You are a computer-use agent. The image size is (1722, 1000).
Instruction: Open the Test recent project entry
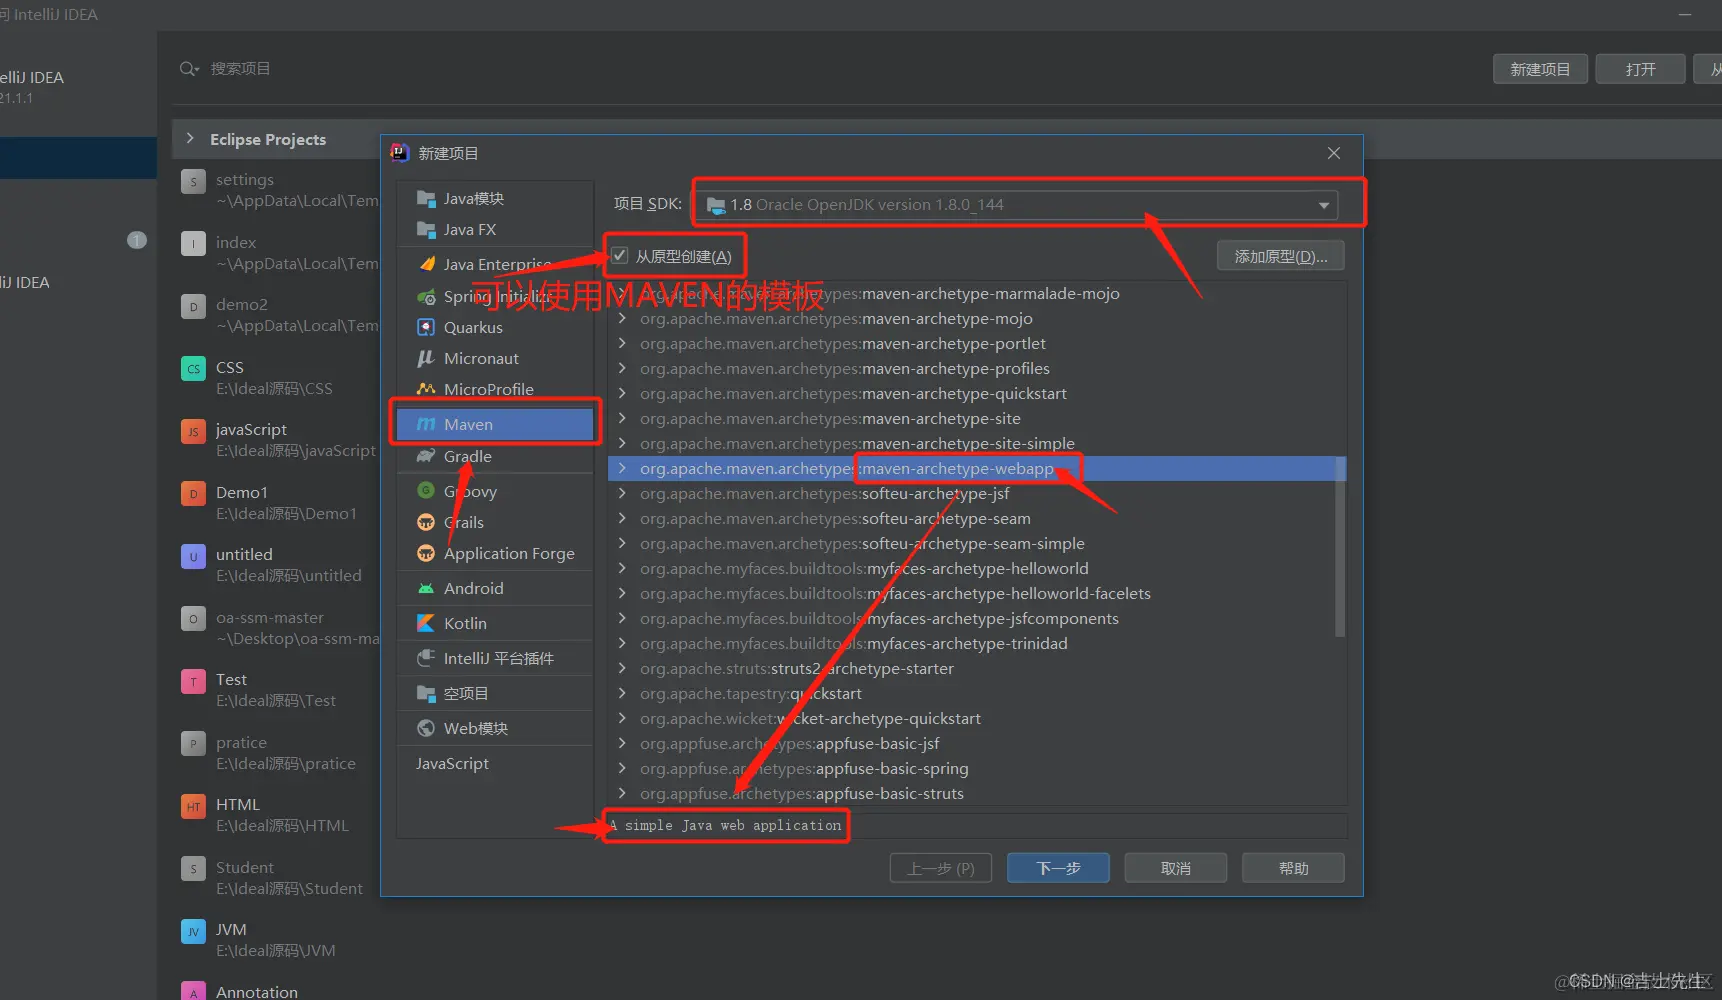pos(278,690)
